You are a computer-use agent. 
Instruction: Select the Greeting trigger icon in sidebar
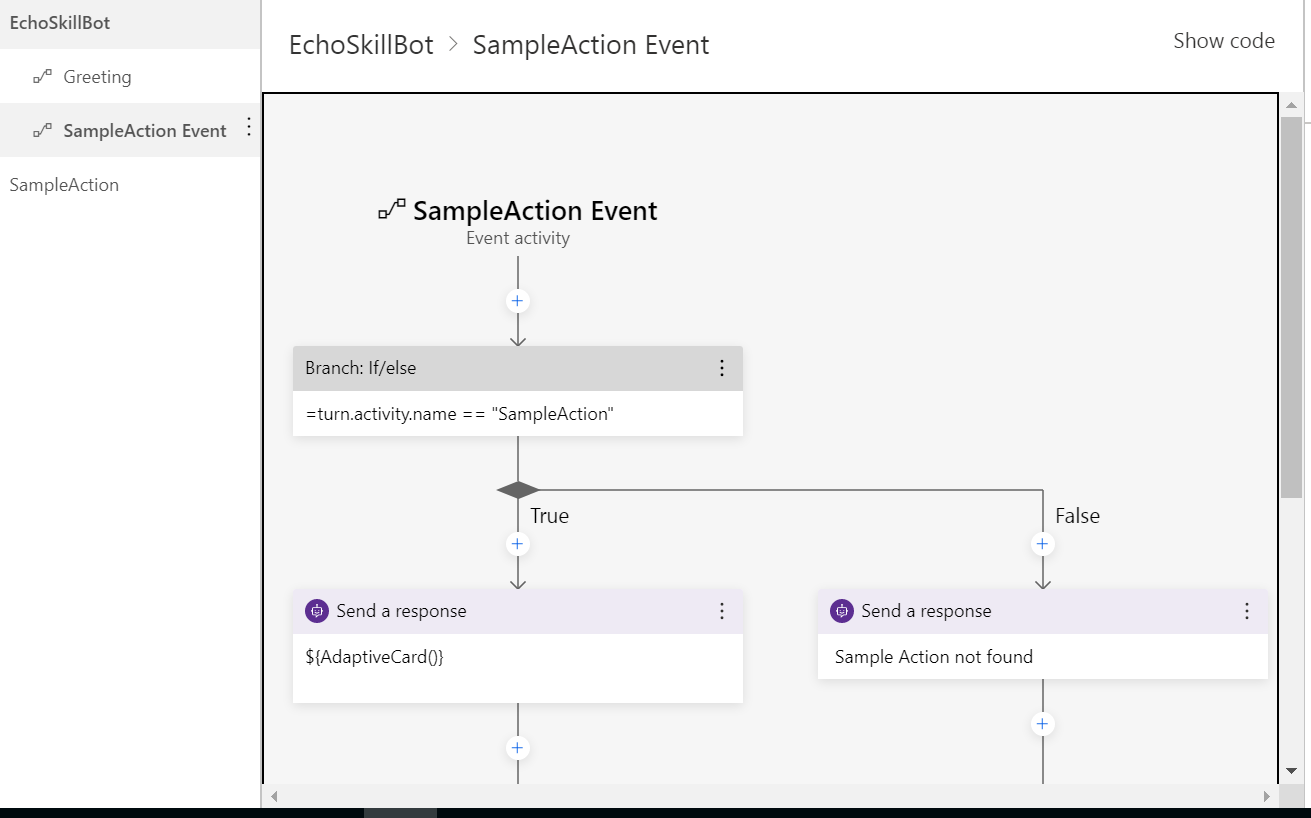tap(43, 76)
